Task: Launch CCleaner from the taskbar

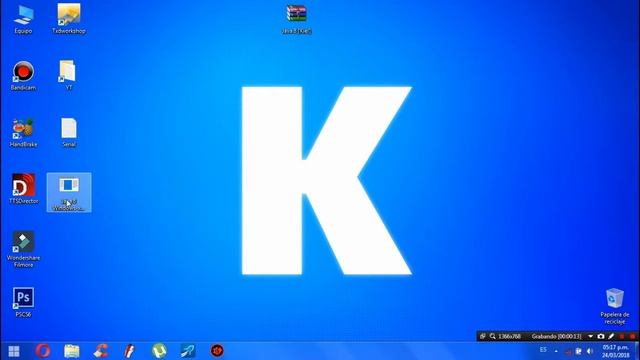Action: tap(101, 351)
